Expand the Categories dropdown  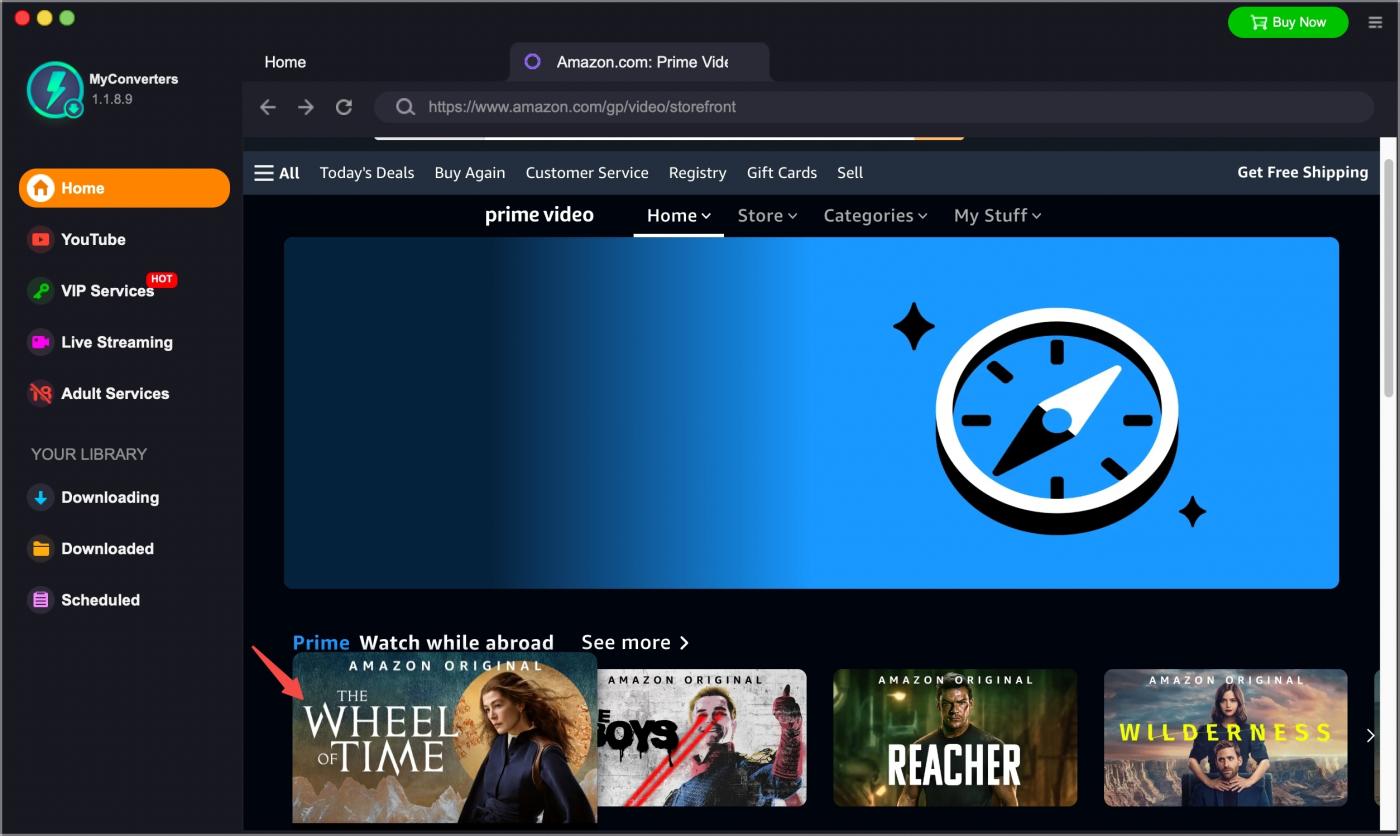[875, 215]
